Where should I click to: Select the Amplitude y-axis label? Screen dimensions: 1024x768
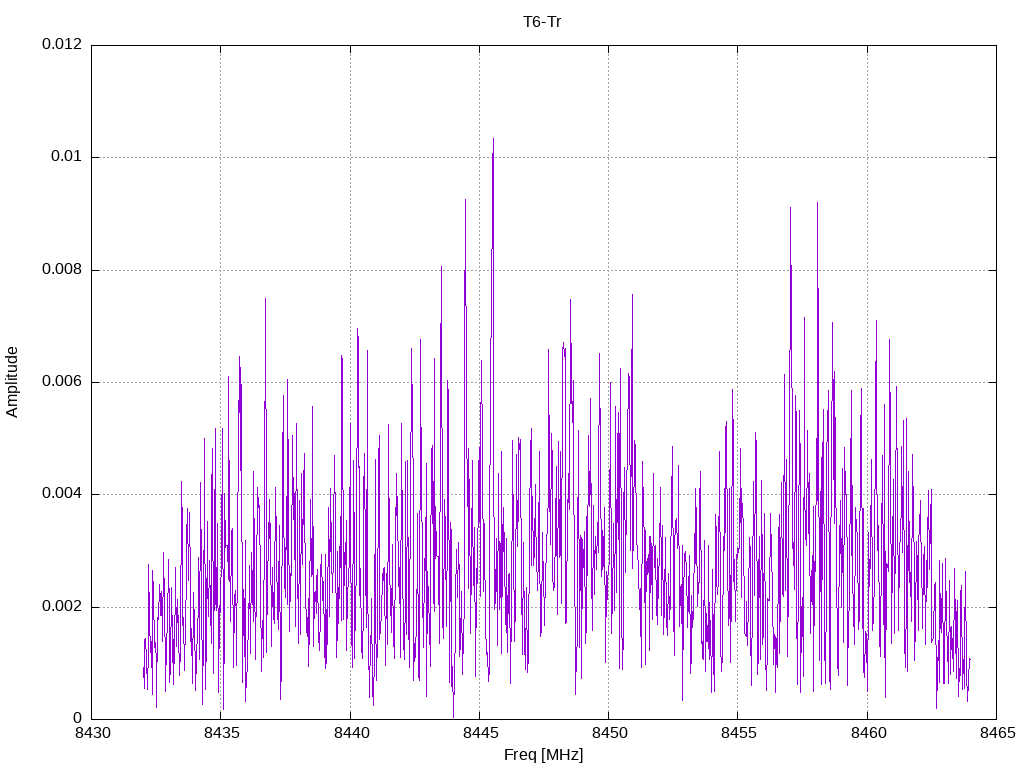tap(12, 382)
